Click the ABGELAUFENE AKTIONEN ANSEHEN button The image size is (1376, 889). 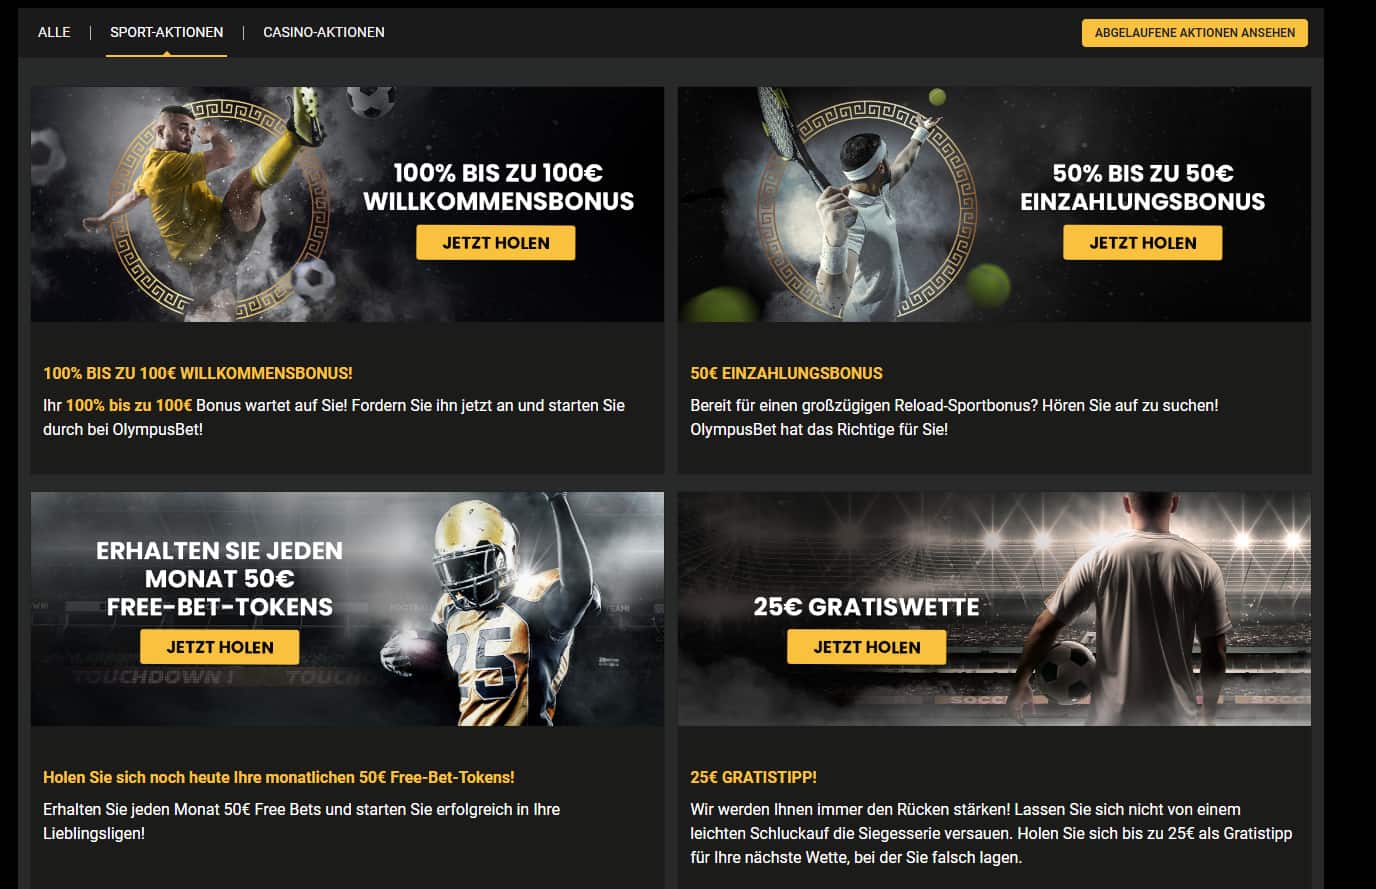click(1194, 32)
